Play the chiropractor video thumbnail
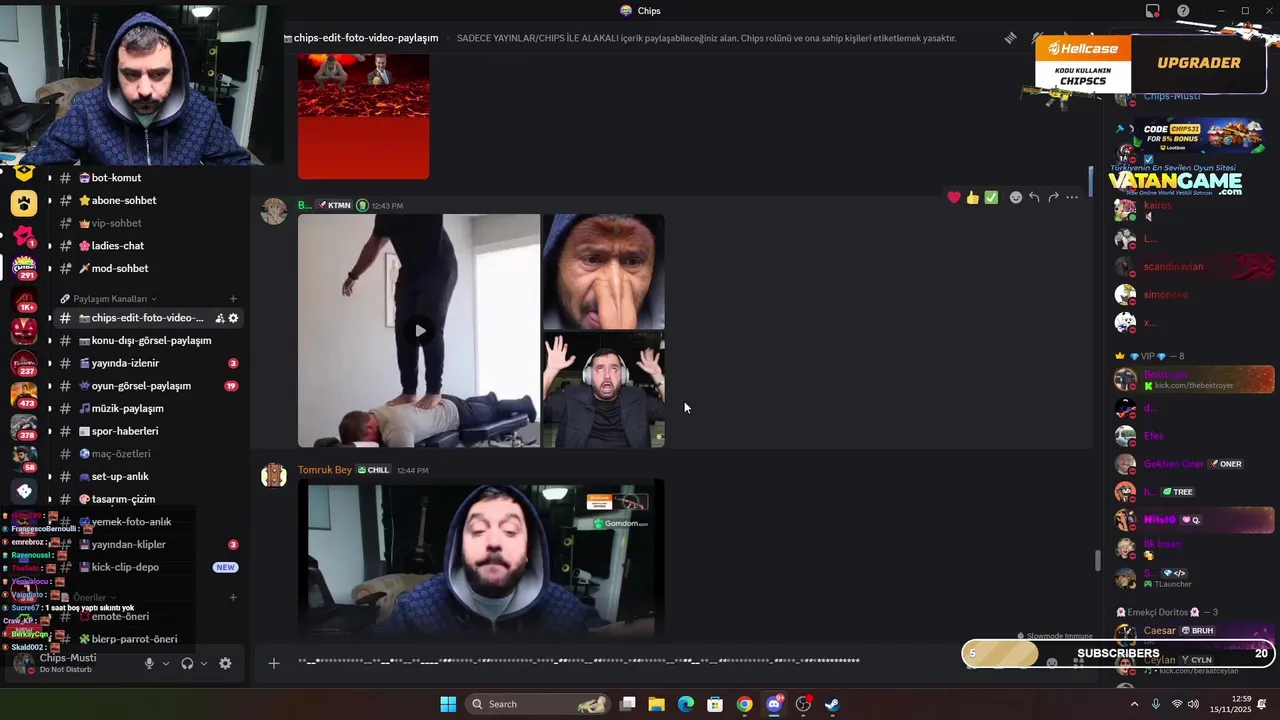This screenshot has width=1280, height=720. click(x=419, y=331)
